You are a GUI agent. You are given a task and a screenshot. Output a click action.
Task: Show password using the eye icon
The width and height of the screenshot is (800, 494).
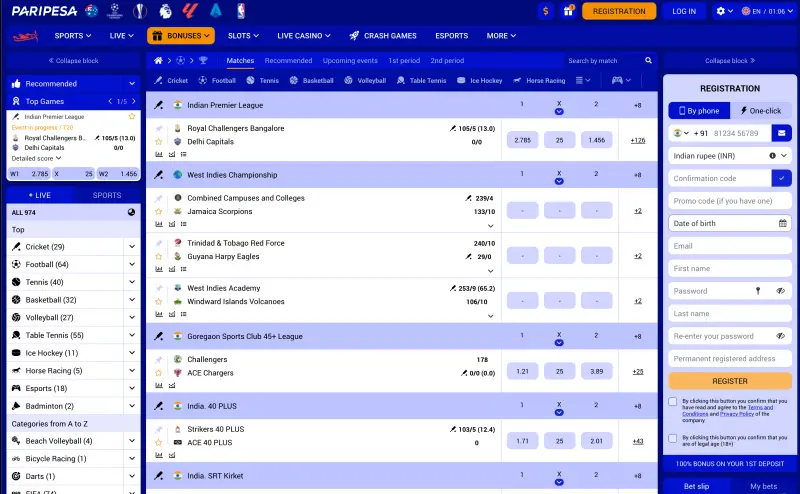point(781,291)
